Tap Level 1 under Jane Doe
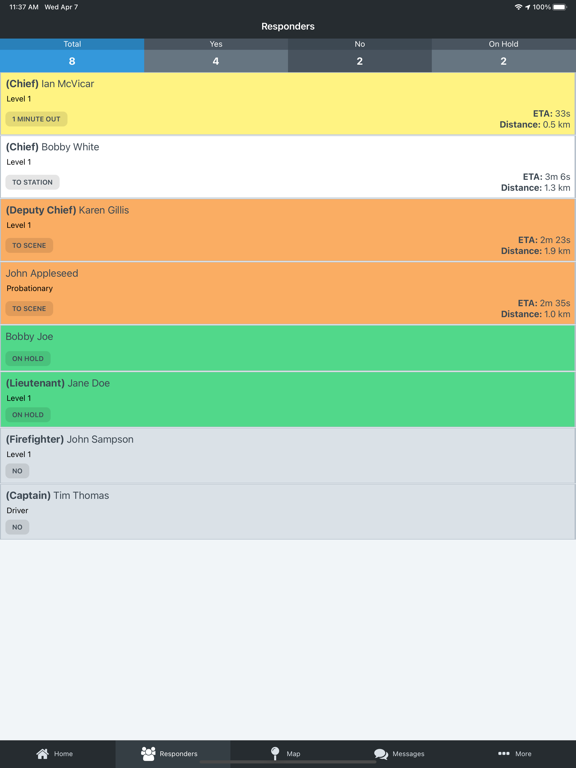 click(19, 398)
